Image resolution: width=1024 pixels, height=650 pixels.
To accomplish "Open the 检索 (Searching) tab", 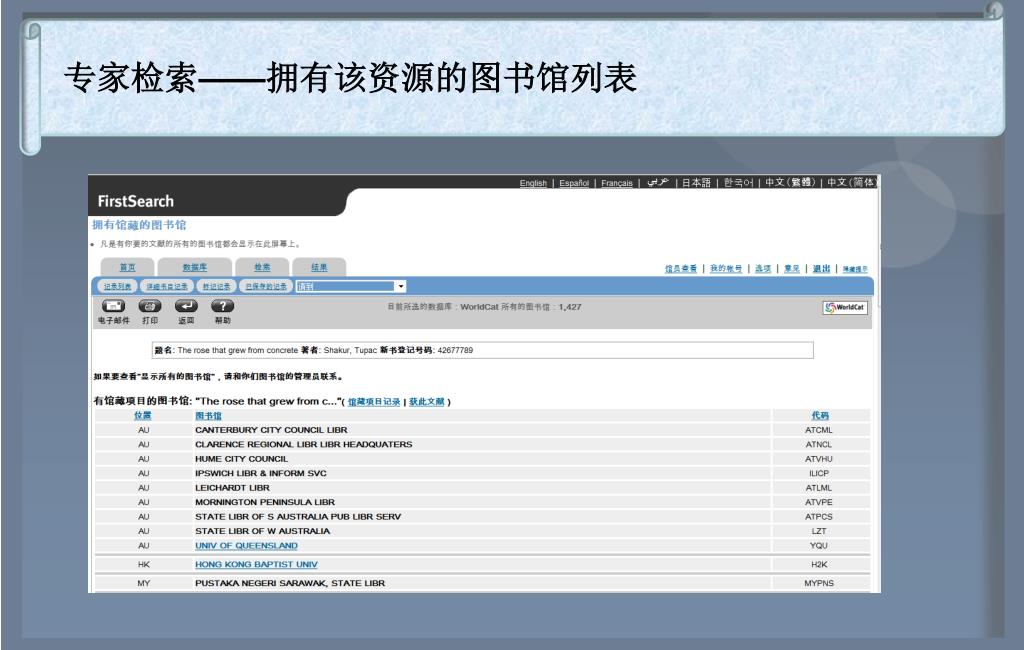I will pyautogui.click(x=263, y=267).
